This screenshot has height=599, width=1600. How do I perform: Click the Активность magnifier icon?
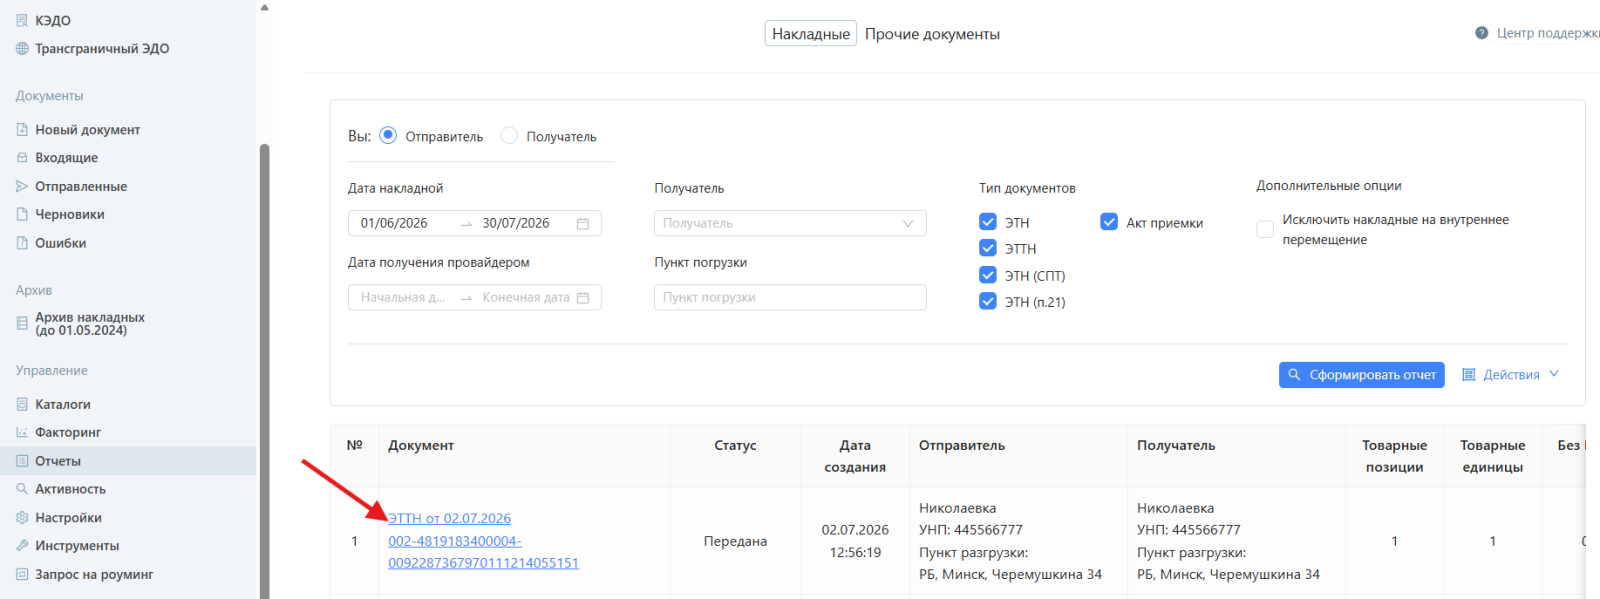22,489
